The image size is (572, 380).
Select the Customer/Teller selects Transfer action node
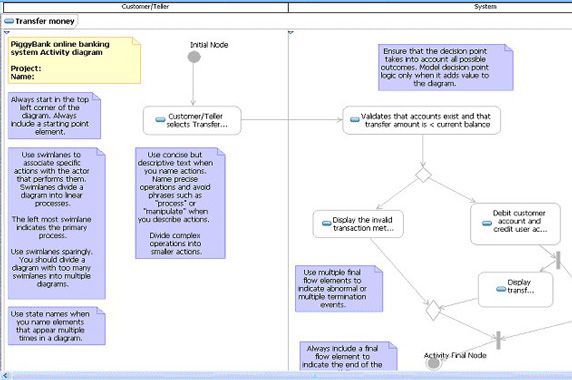[192, 120]
